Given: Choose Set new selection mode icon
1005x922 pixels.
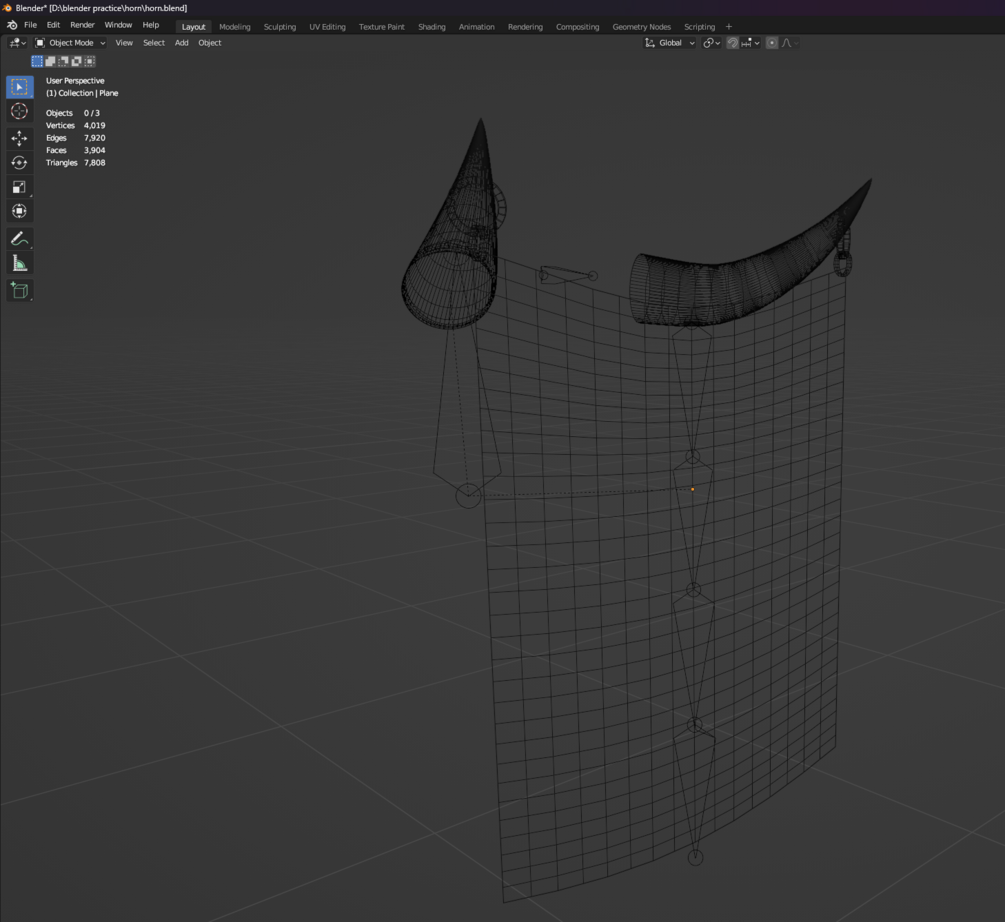Looking at the screenshot, I should click(37, 62).
